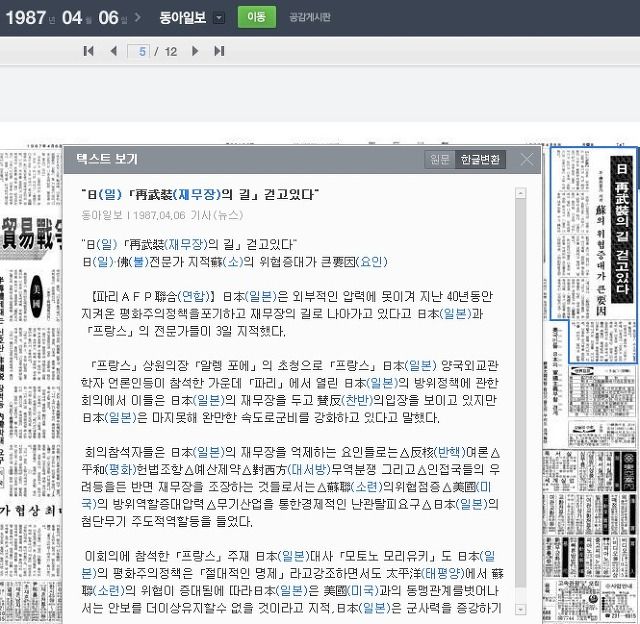Click the 텍스트 보기 panel header
This screenshot has width=640, height=624.
tap(302, 160)
